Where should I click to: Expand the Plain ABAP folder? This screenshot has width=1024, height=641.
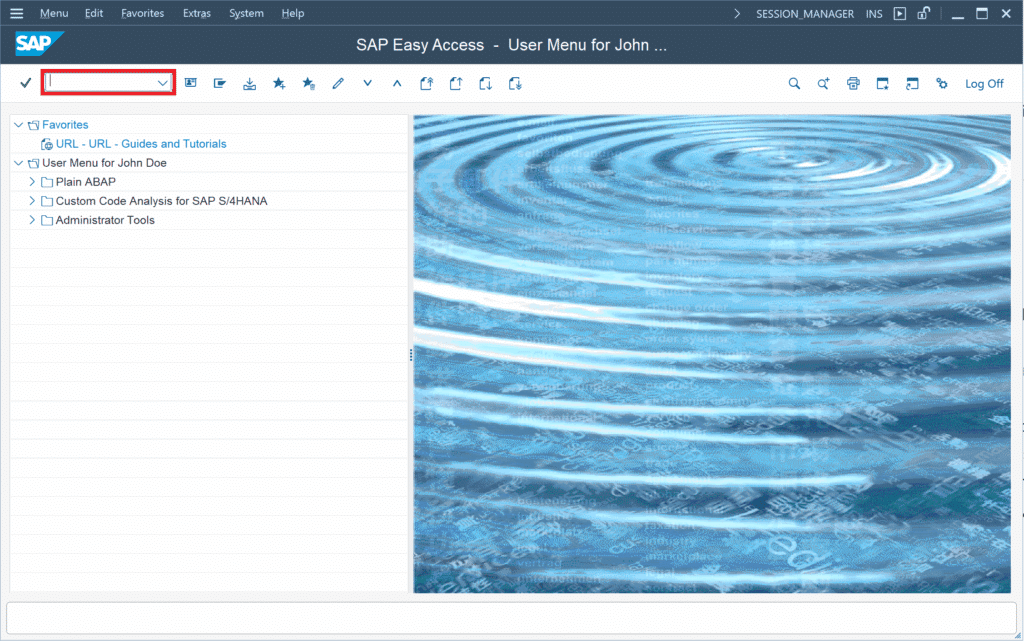[x=32, y=182]
